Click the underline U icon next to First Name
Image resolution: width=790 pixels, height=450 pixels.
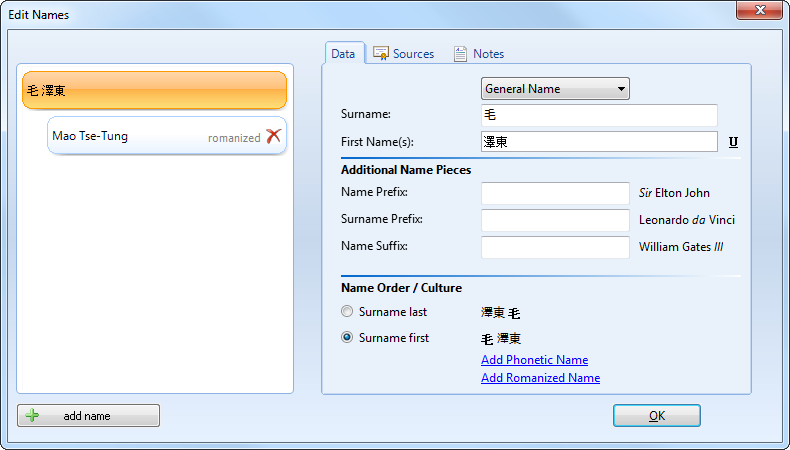point(733,142)
